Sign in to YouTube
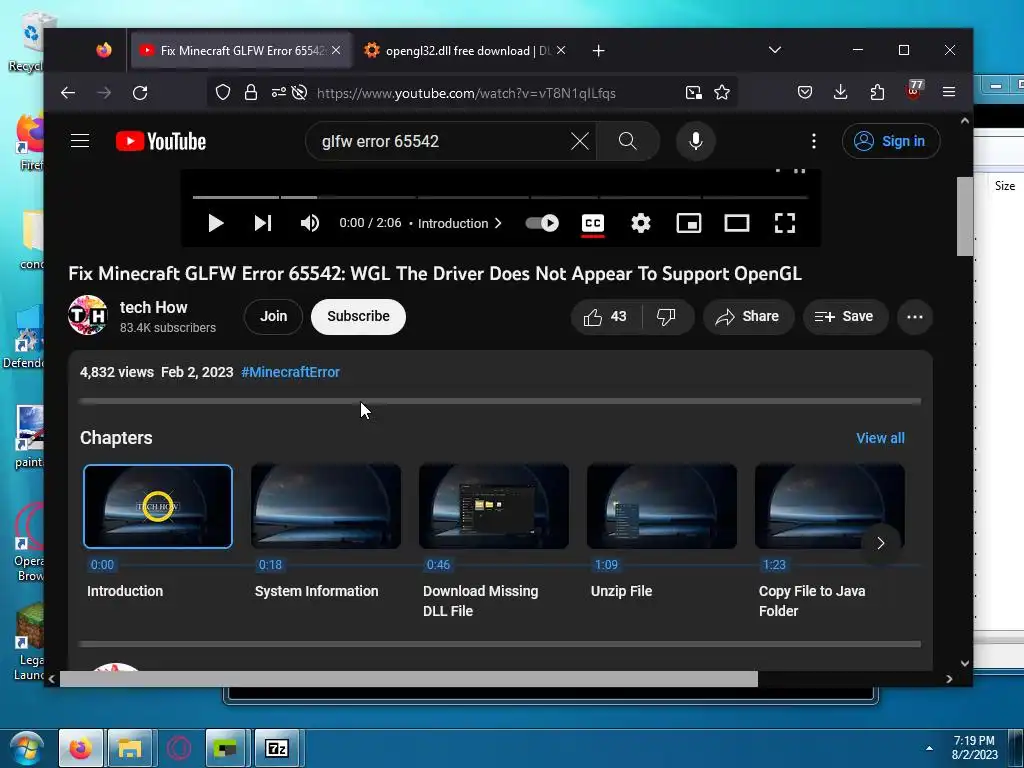The image size is (1024, 768). (891, 141)
